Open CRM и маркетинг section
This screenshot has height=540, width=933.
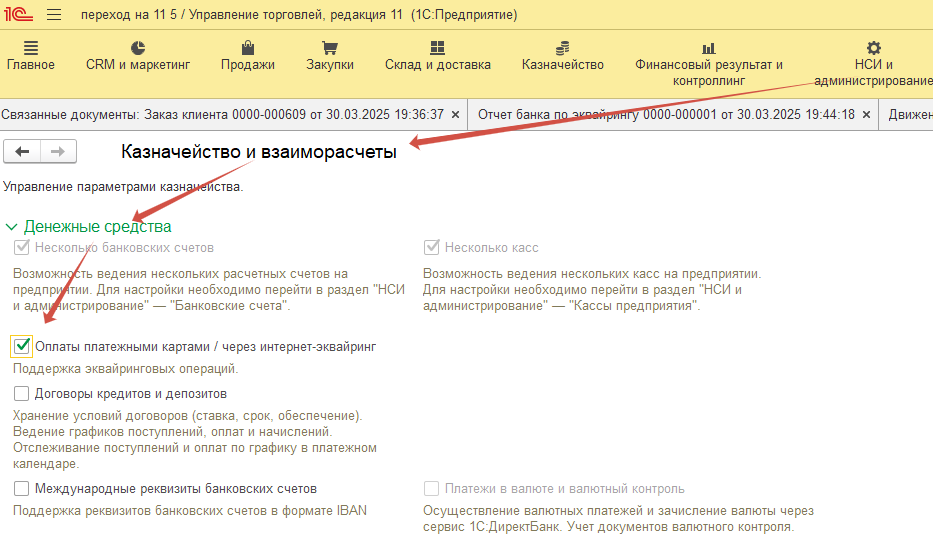pos(138,56)
